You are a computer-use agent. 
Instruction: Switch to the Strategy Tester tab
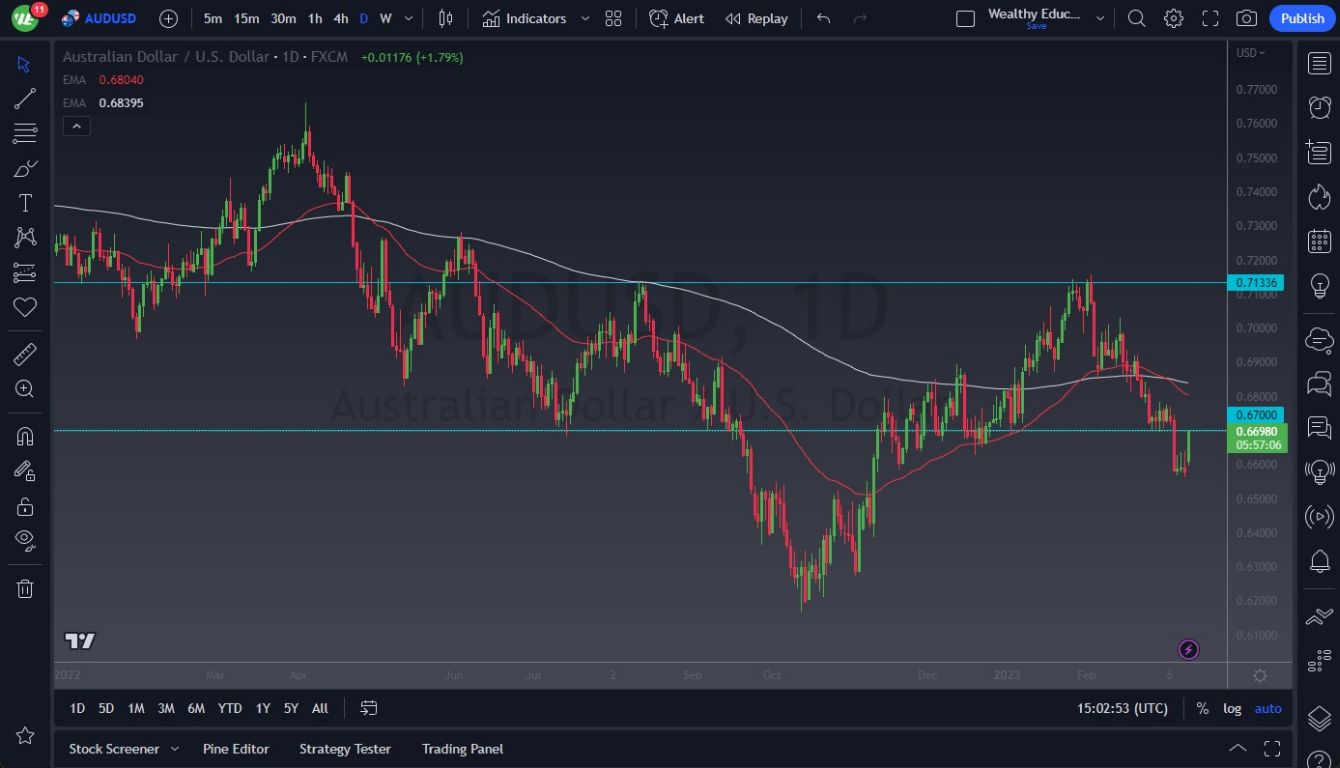345,748
